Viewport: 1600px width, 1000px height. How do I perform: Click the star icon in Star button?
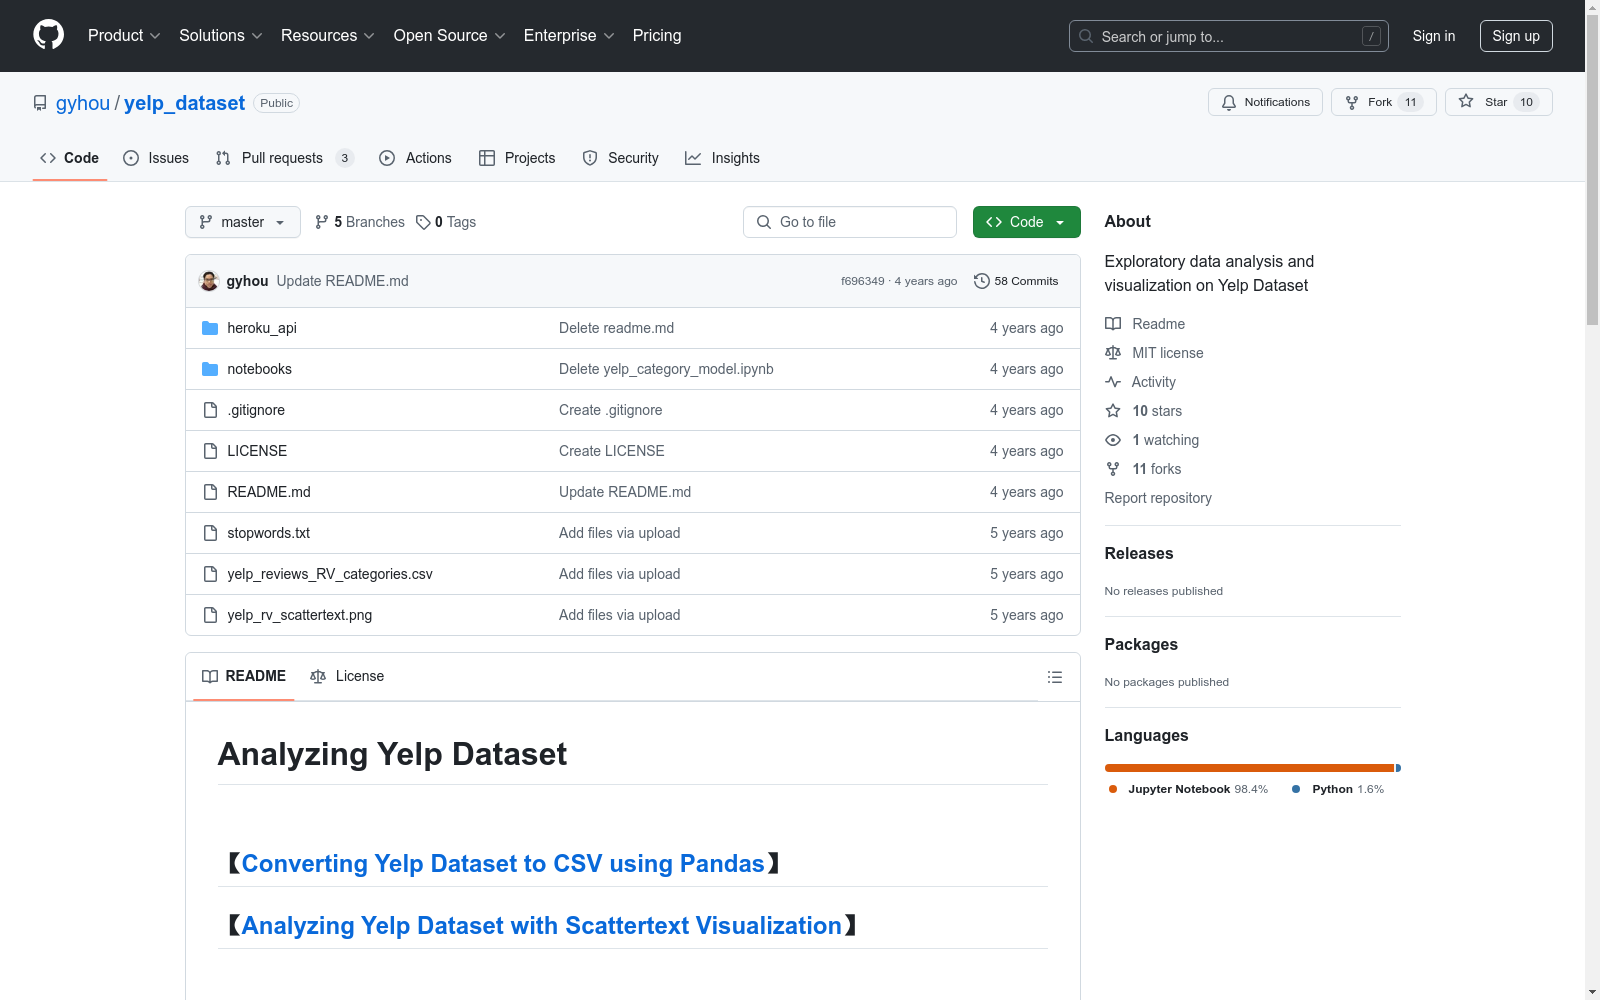point(1466,101)
